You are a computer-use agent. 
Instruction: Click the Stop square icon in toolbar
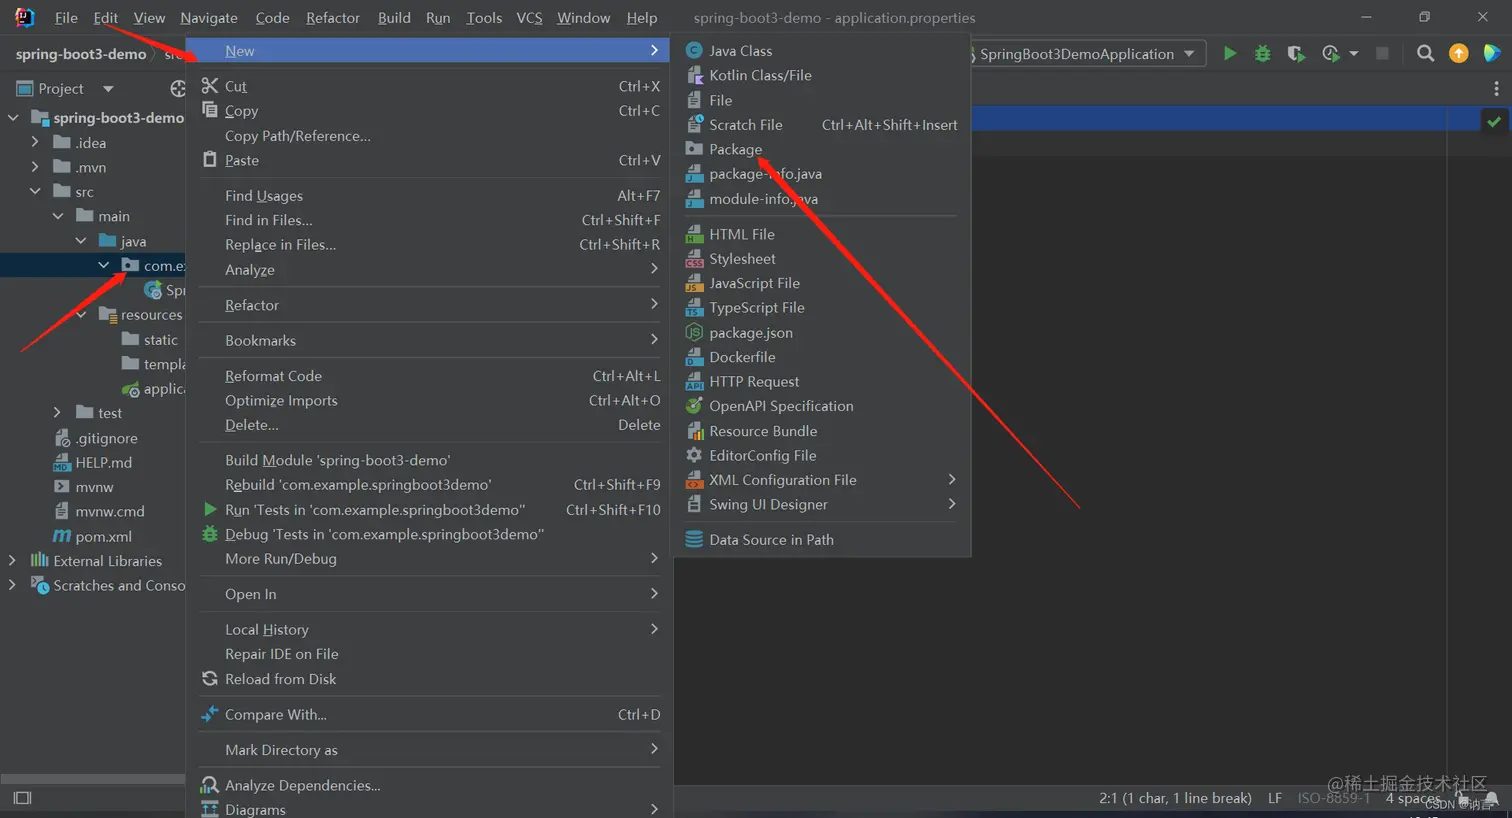(1382, 53)
